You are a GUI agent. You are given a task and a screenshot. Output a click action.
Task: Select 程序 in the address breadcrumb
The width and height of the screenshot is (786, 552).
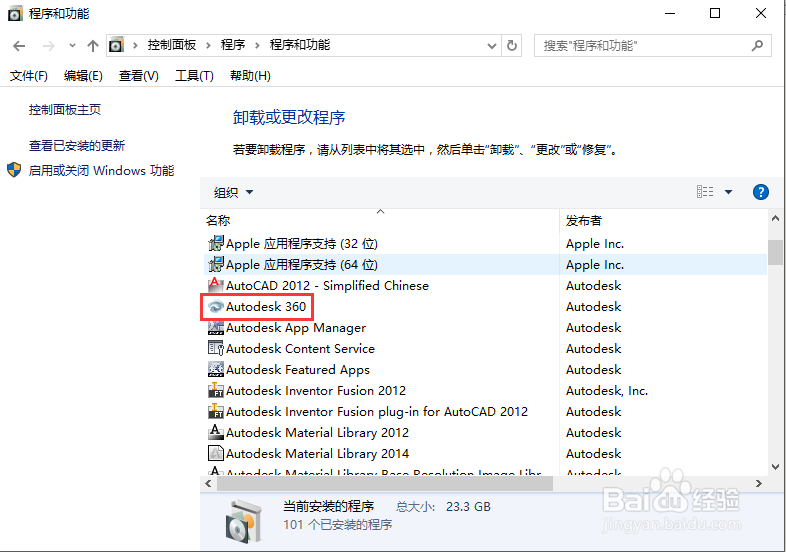click(233, 45)
